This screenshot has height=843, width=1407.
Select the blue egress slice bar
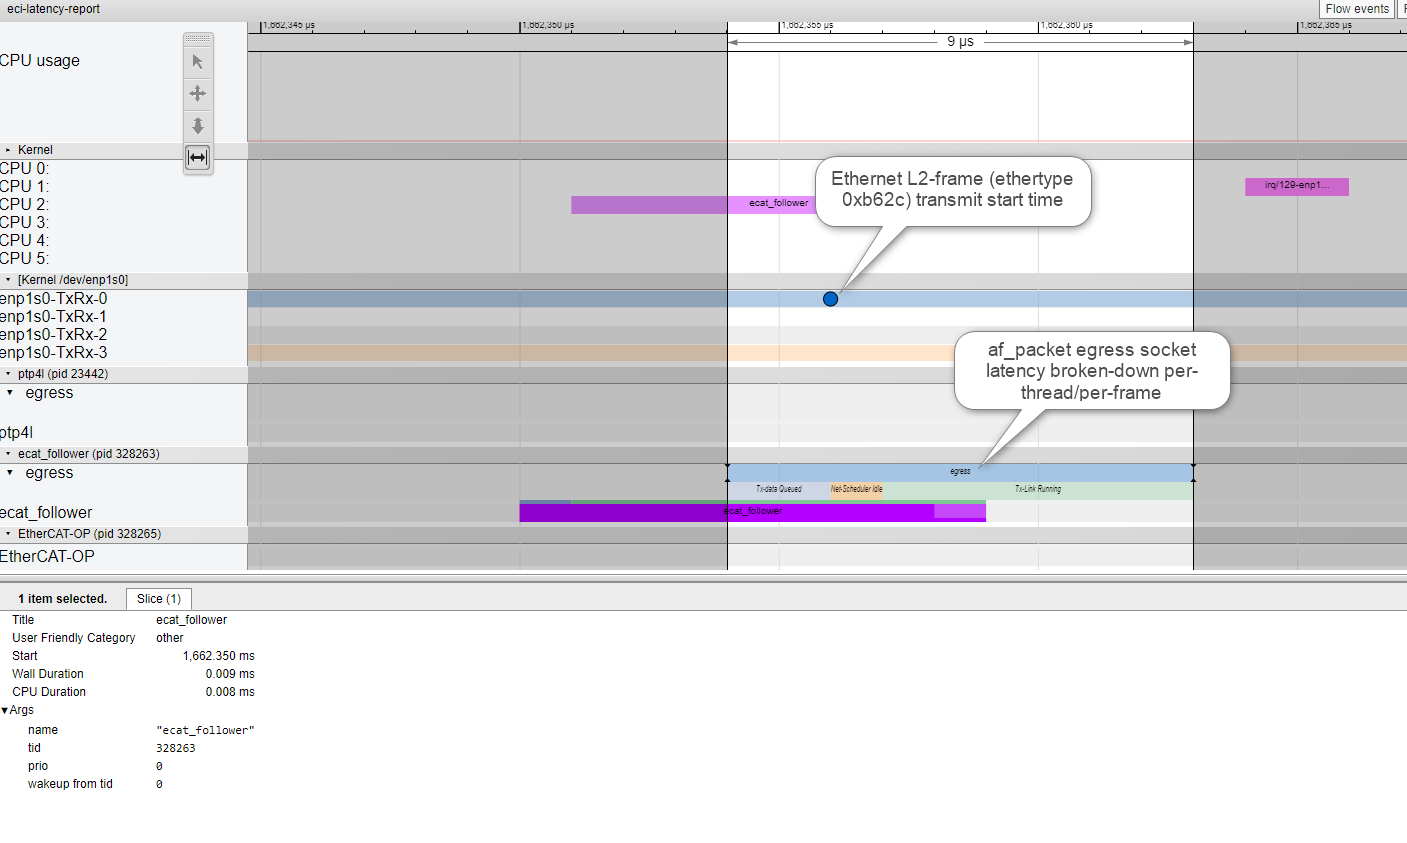coord(960,472)
